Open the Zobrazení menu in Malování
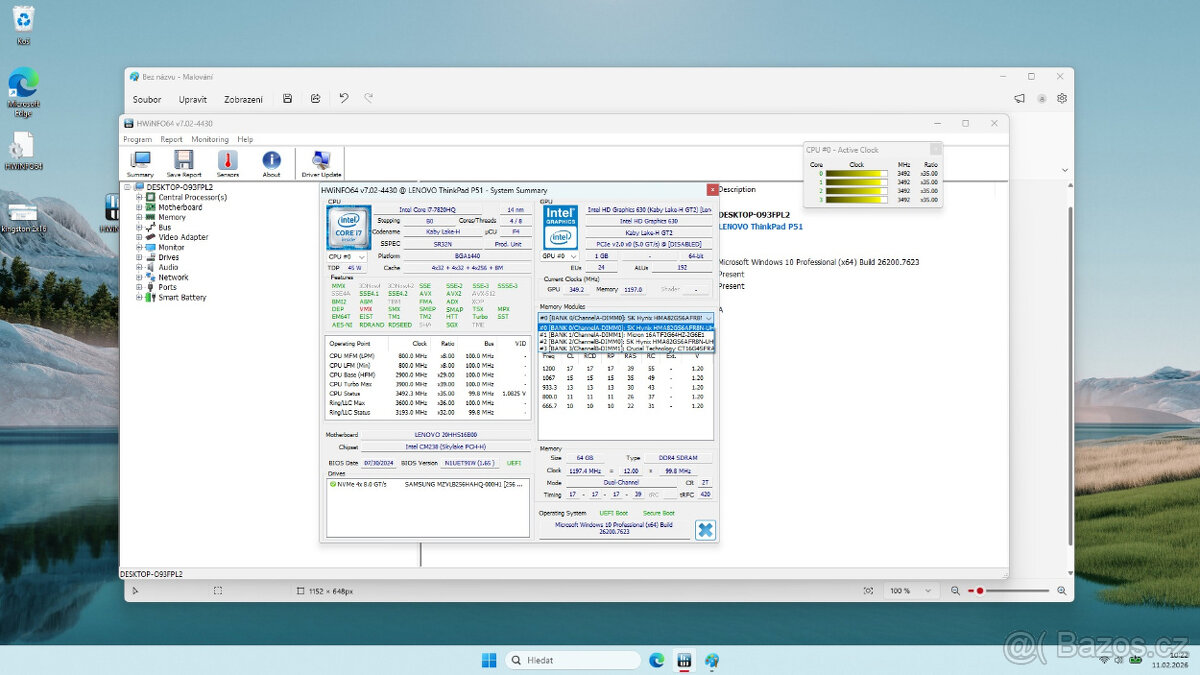1200x675 pixels. coord(244,99)
